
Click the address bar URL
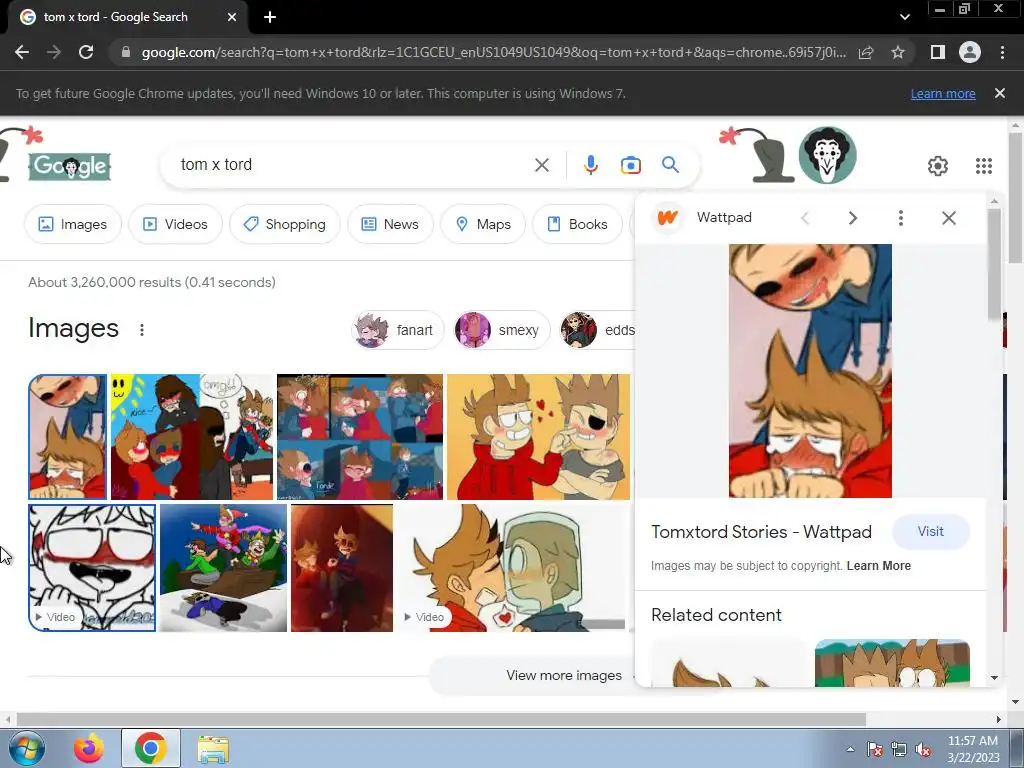click(x=494, y=52)
